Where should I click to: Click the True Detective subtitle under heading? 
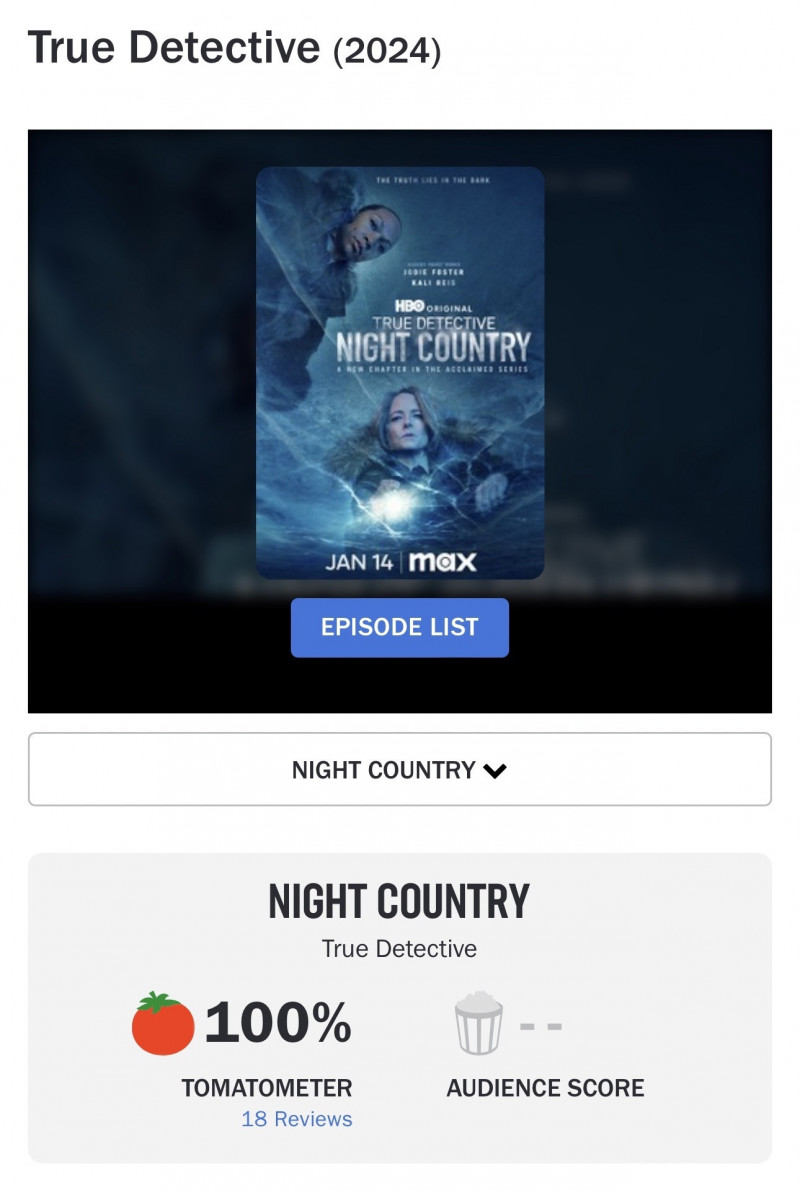(x=399, y=949)
